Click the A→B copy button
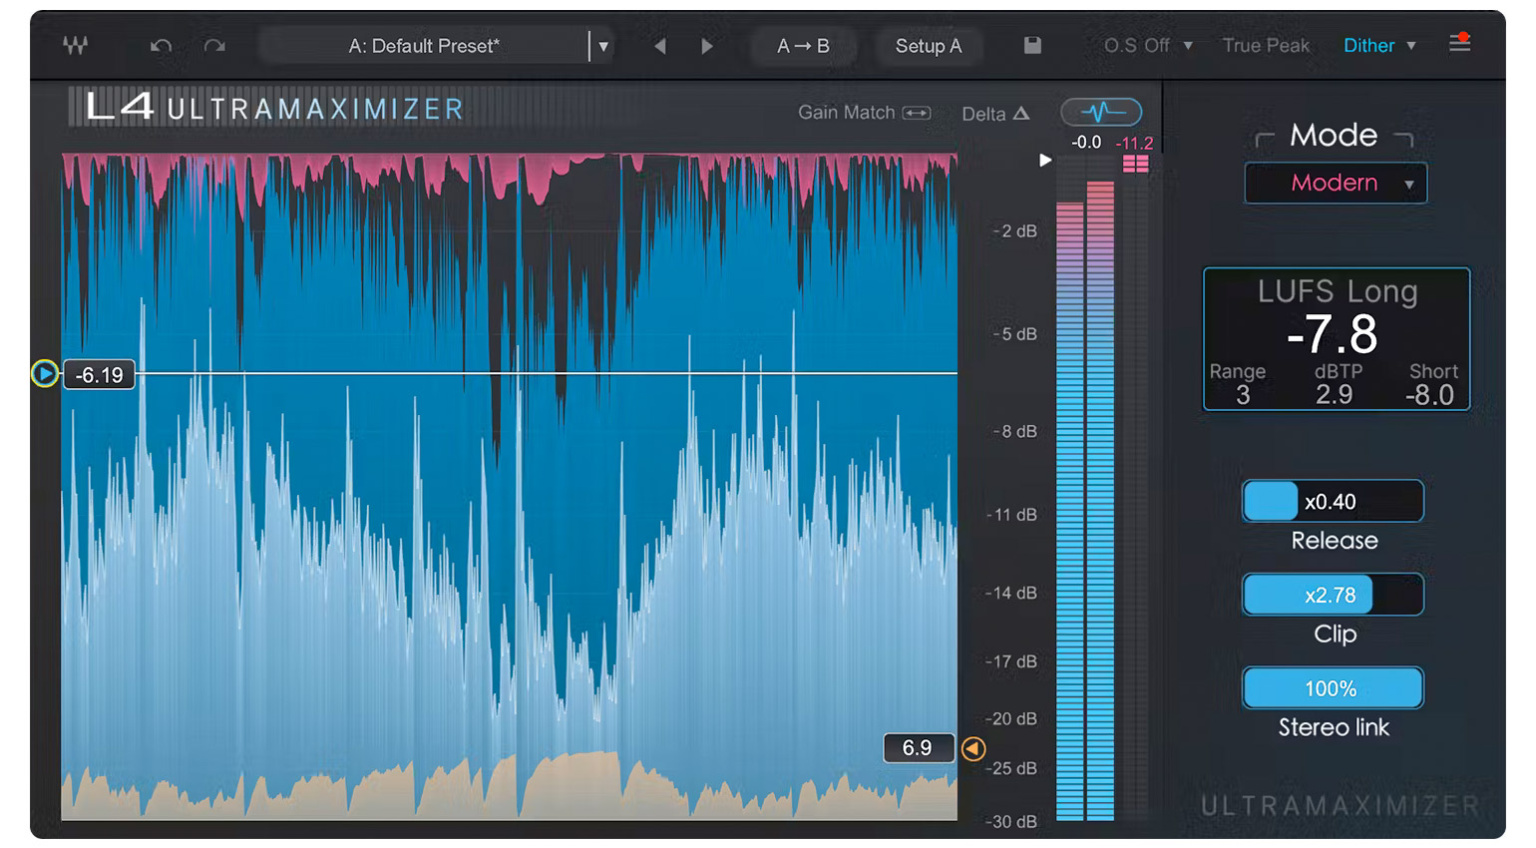 [803, 45]
